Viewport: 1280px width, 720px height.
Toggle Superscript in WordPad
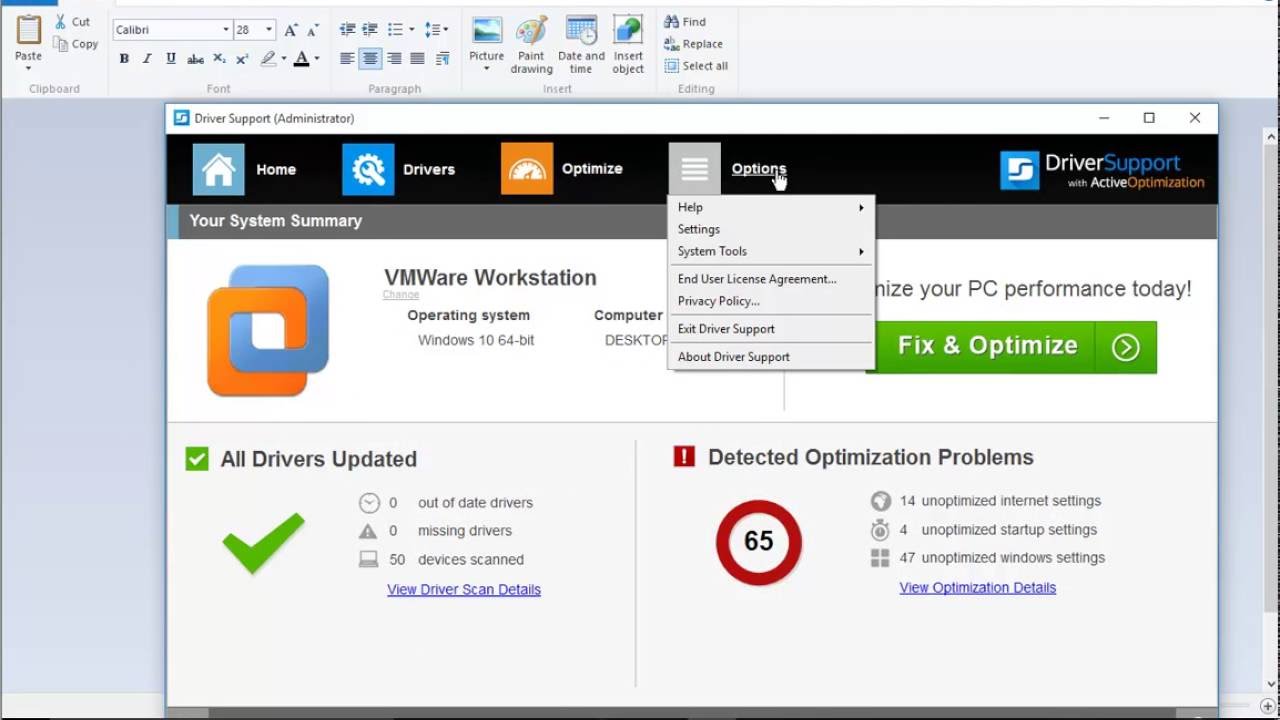pos(242,59)
